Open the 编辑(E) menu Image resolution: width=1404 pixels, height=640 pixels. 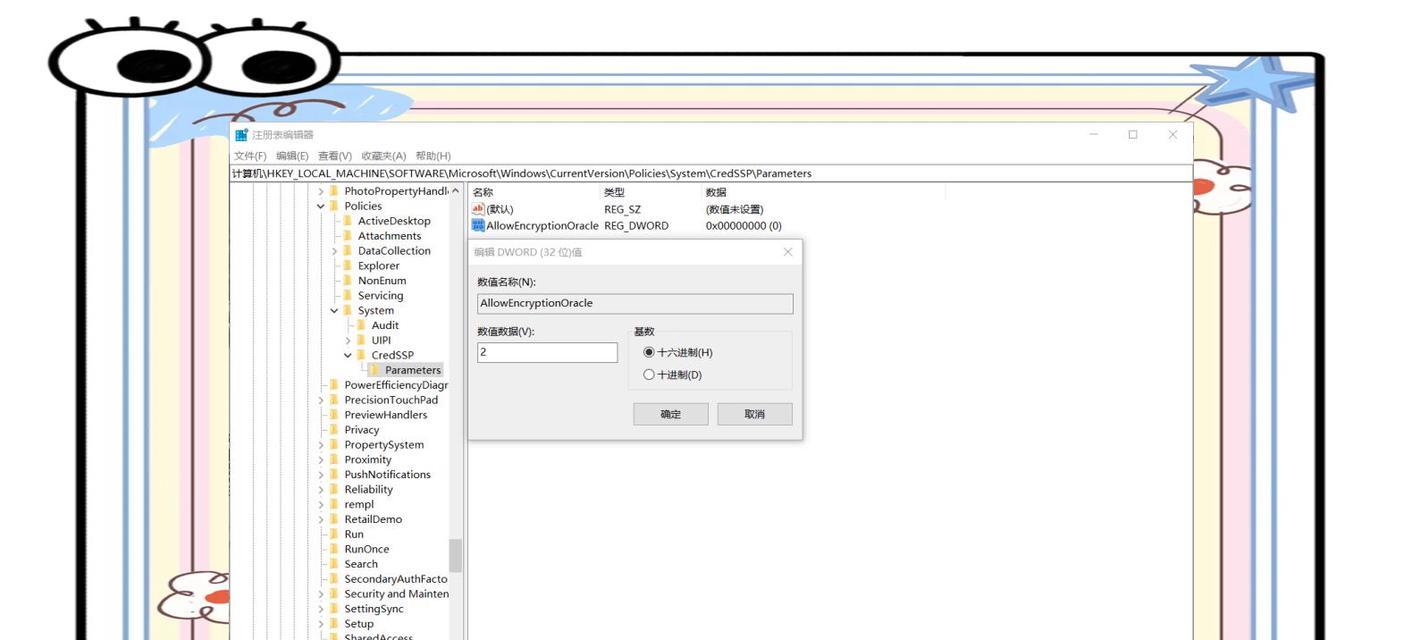click(292, 156)
